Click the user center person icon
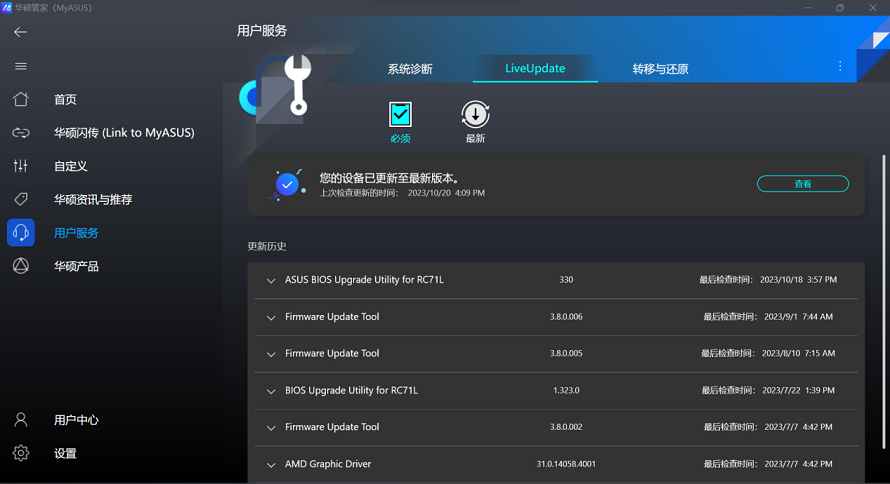The height and width of the screenshot is (484, 890). coord(20,420)
